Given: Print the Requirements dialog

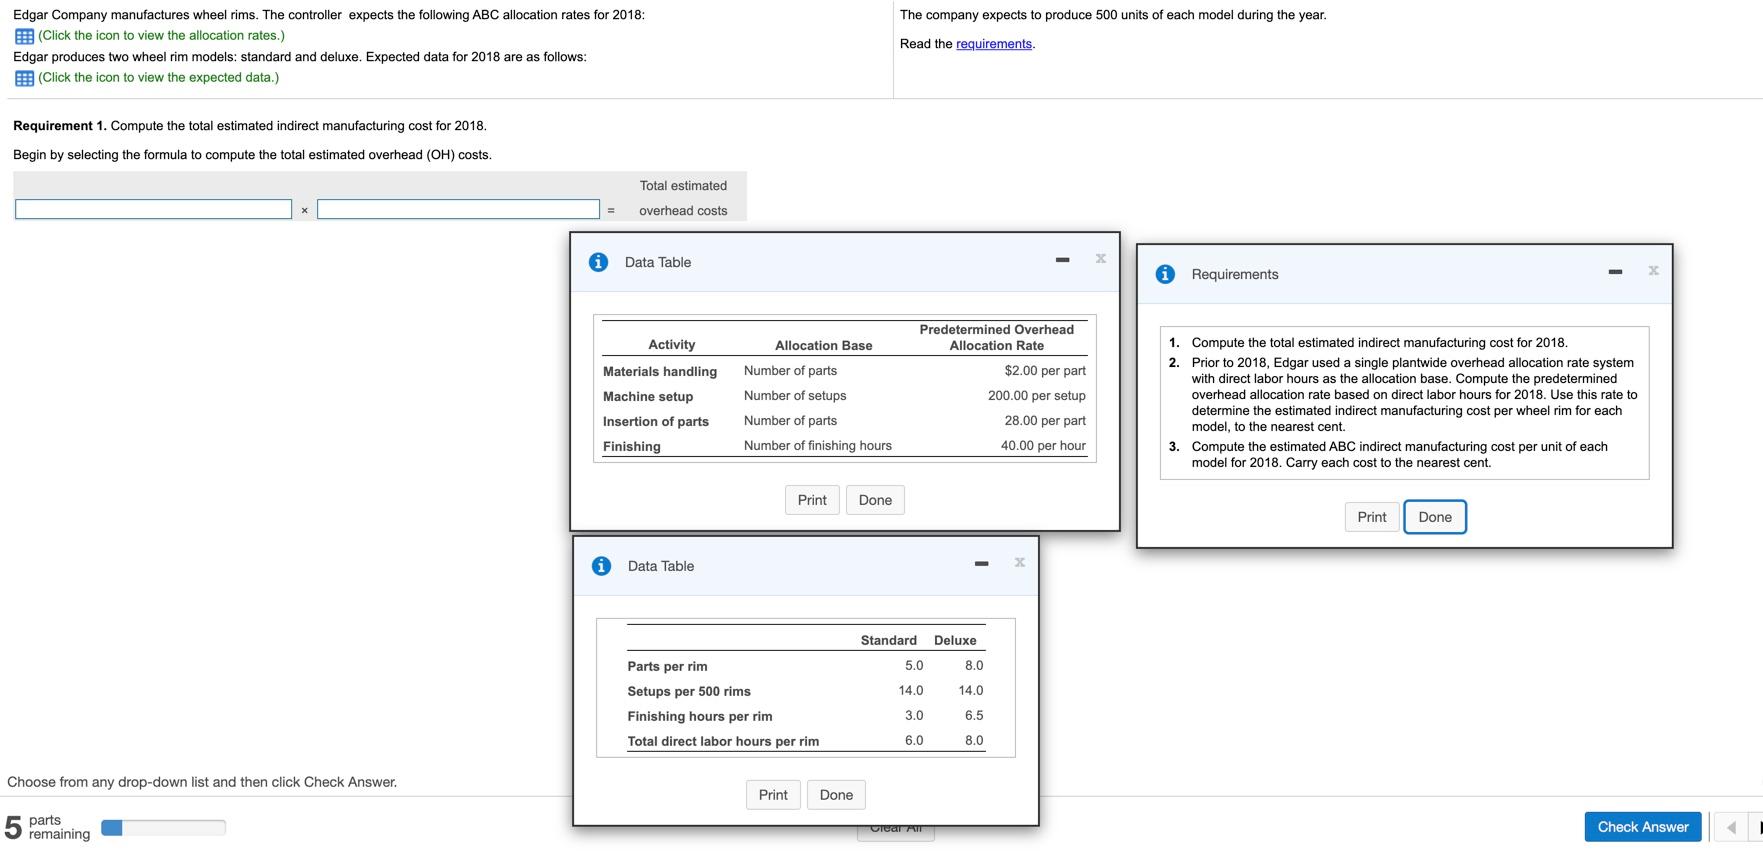Looking at the screenshot, I should point(1372,517).
